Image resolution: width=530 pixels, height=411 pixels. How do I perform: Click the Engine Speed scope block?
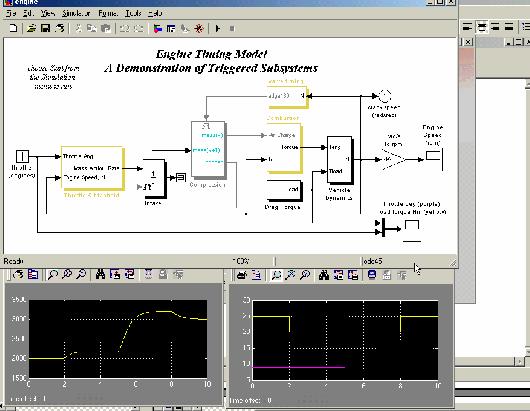[434, 160]
